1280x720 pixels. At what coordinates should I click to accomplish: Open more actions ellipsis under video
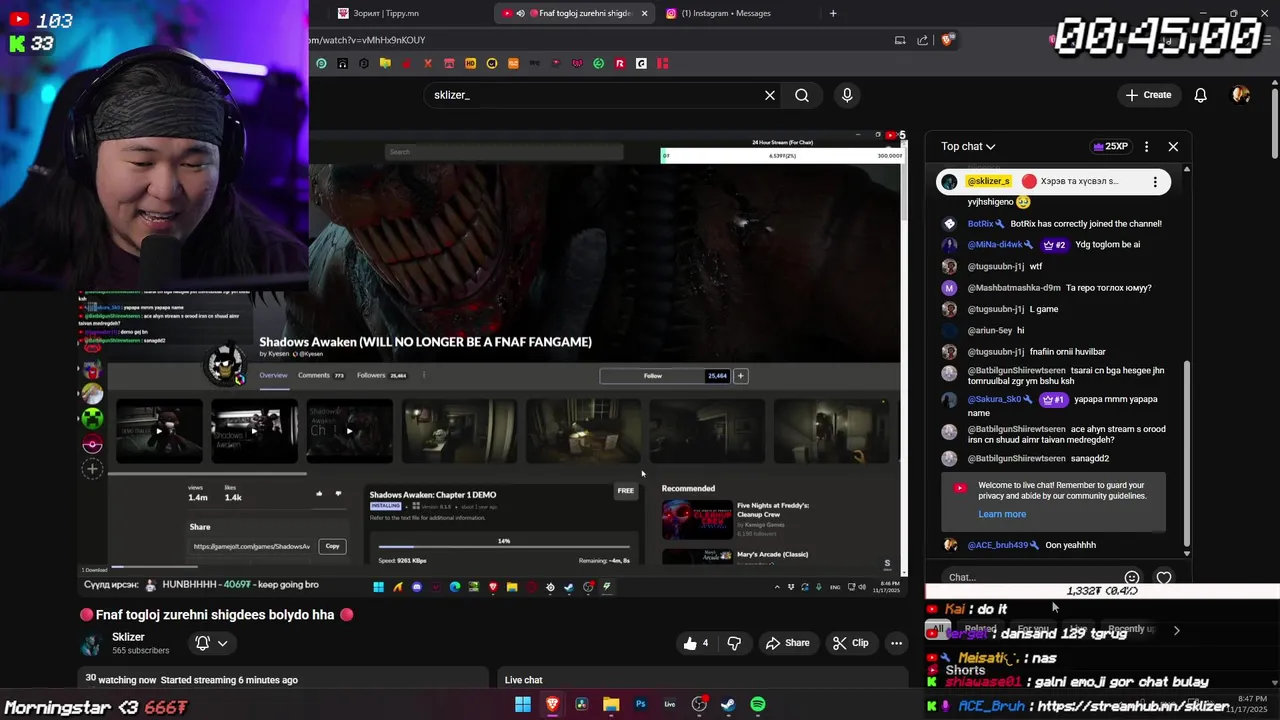click(897, 643)
